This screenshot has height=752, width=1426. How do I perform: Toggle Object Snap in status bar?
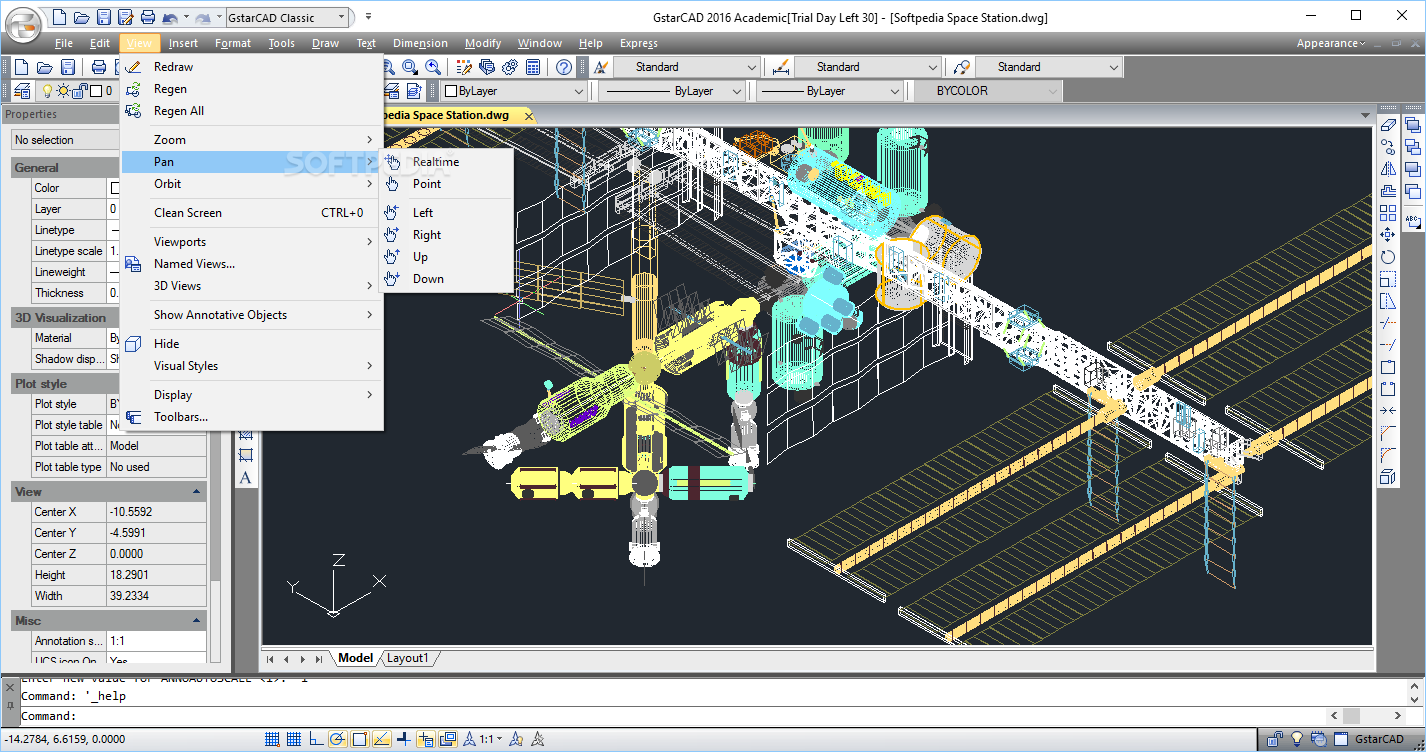coord(360,740)
